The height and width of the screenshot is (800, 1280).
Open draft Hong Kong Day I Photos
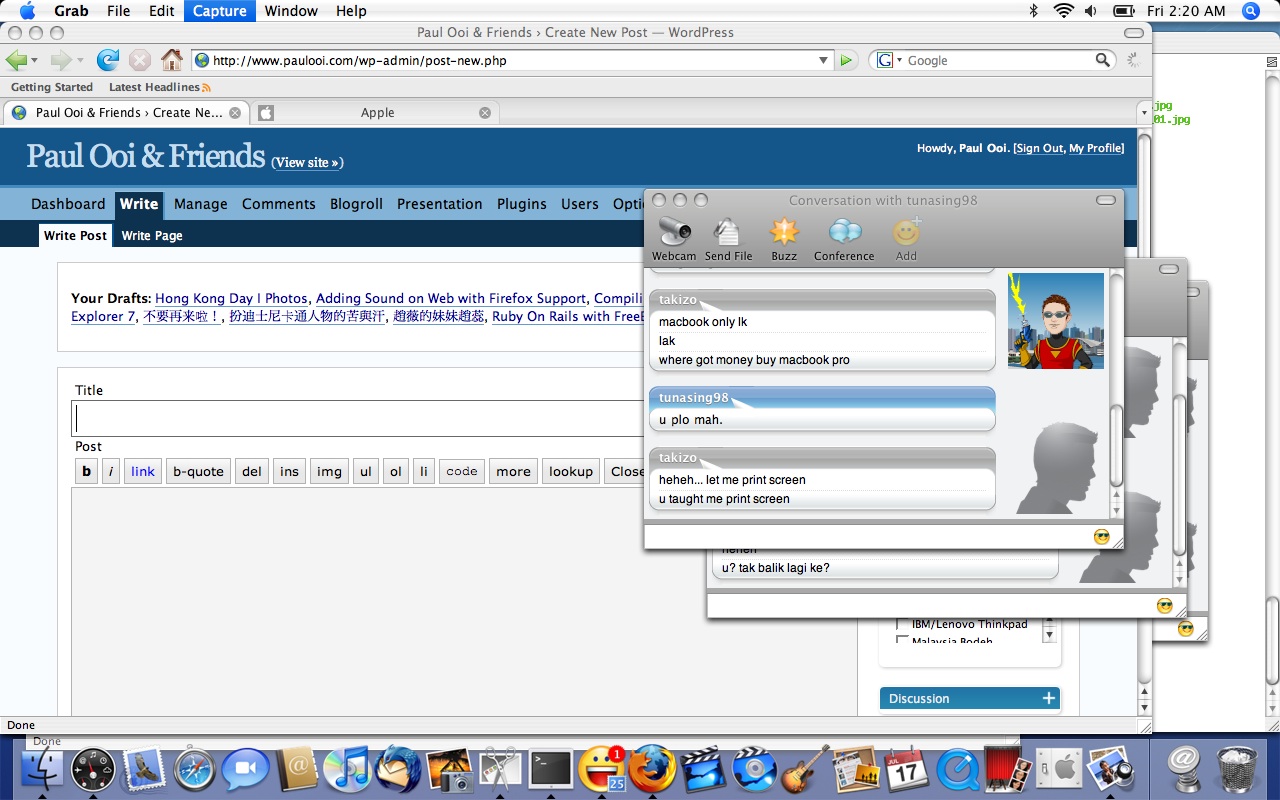[231, 298]
